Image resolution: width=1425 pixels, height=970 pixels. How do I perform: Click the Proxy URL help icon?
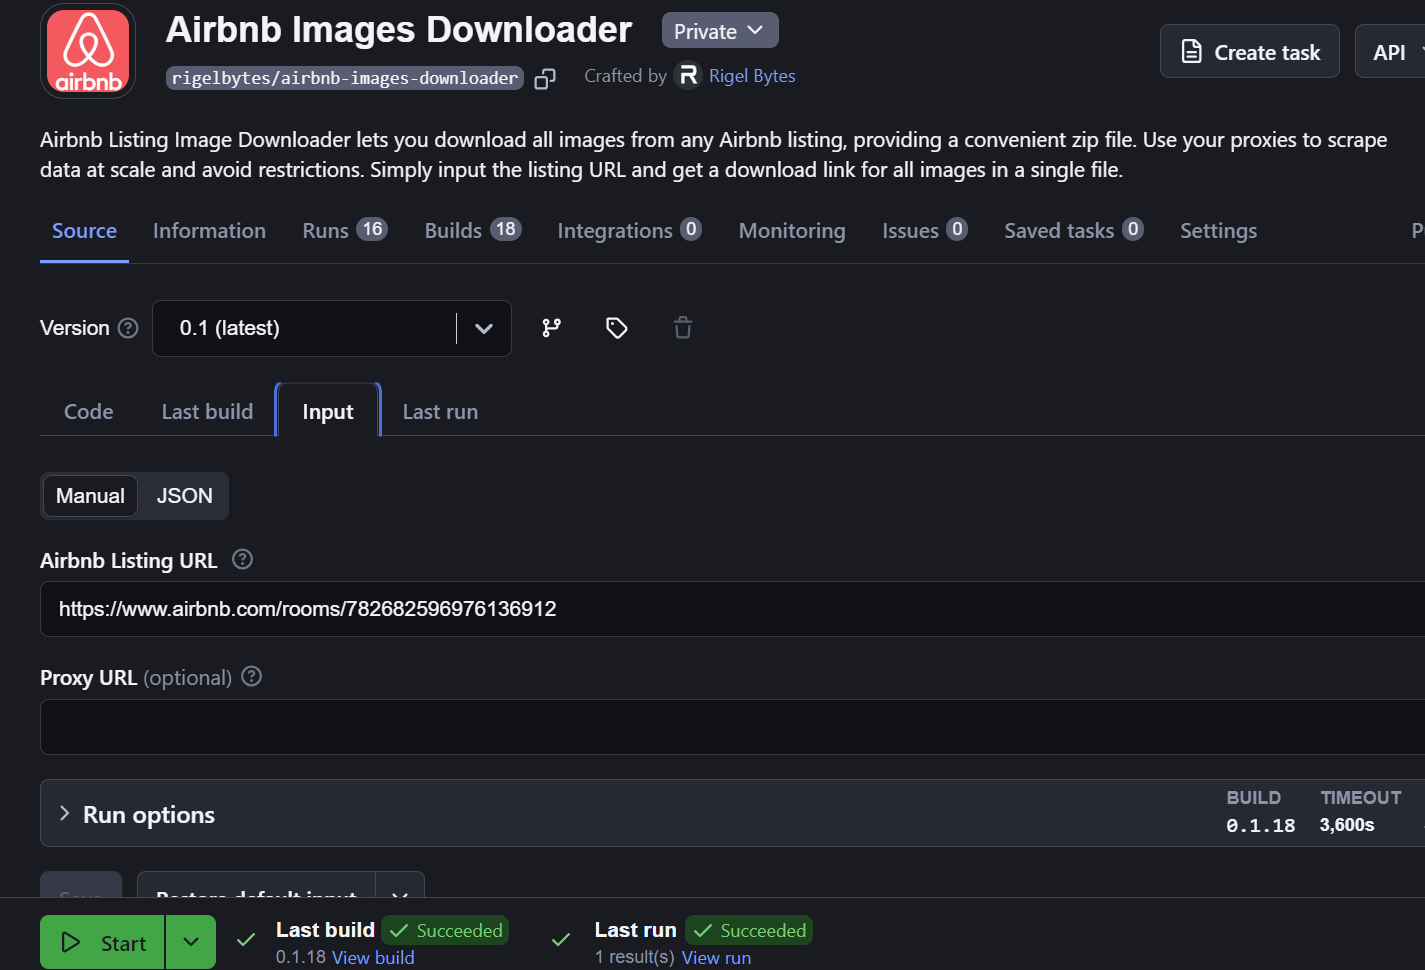(x=252, y=677)
